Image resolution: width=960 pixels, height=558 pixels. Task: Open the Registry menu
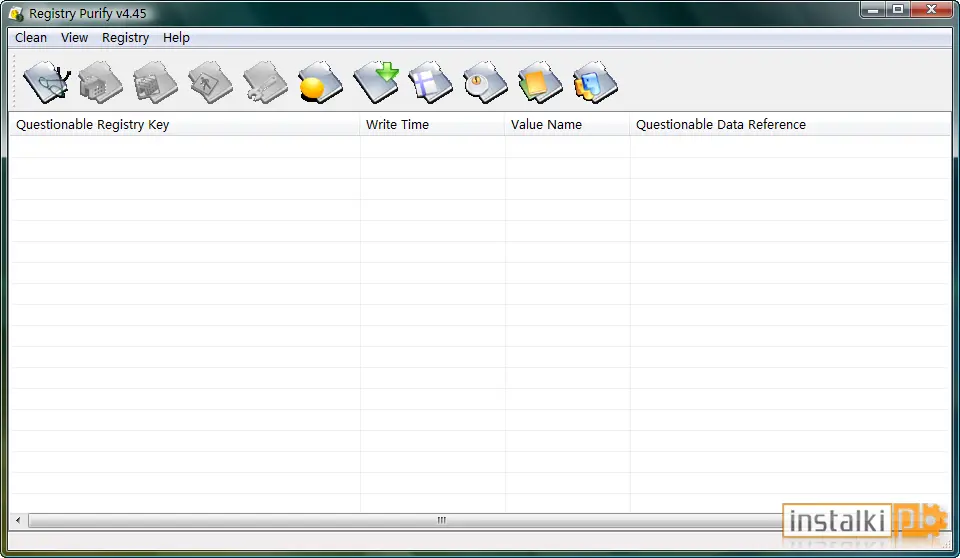[126, 37]
